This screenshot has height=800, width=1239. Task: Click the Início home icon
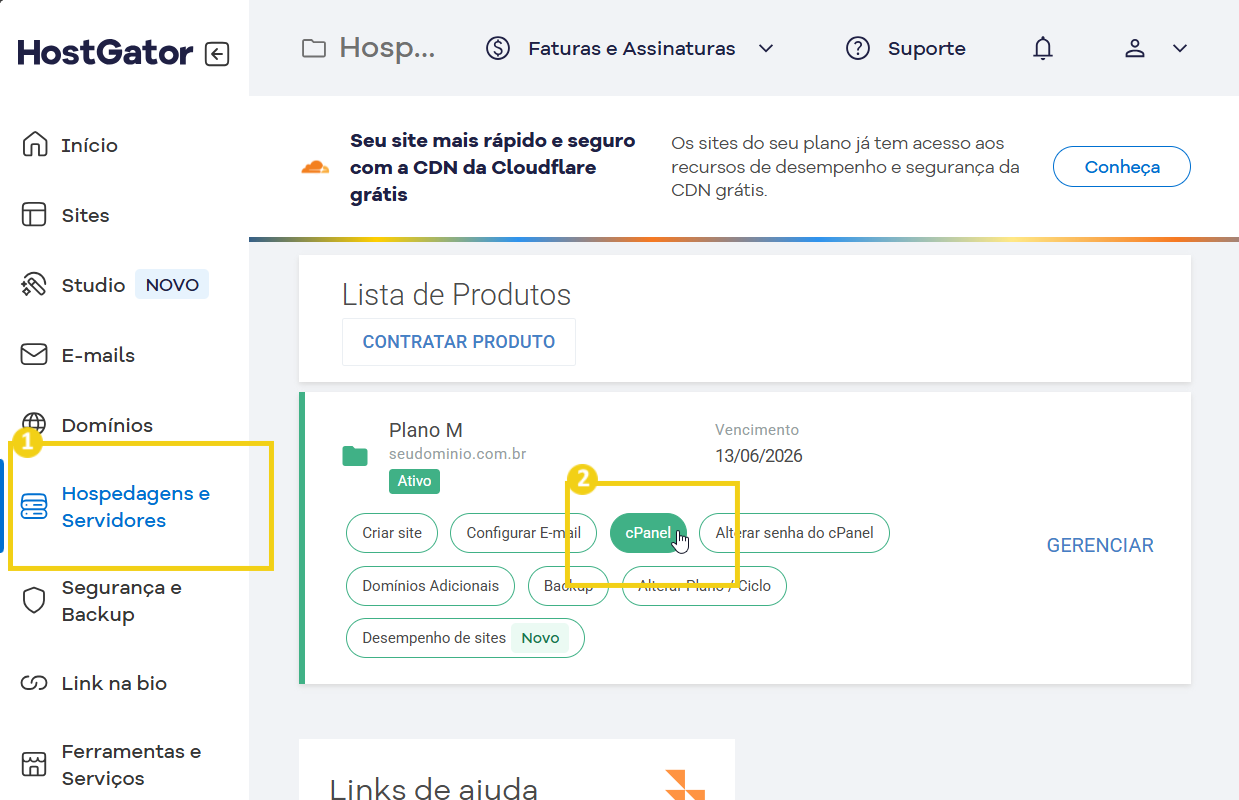(x=35, y=145)
